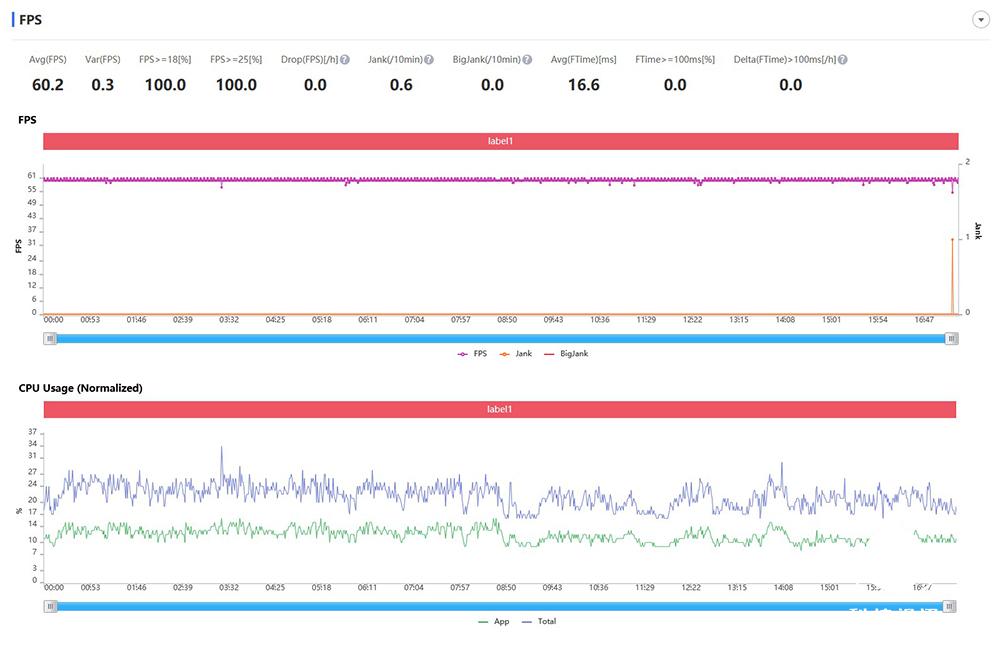Click the Jank(/10min) value 0.6
This screenshot has width=1000, height=661.
(x=401, y=85)
